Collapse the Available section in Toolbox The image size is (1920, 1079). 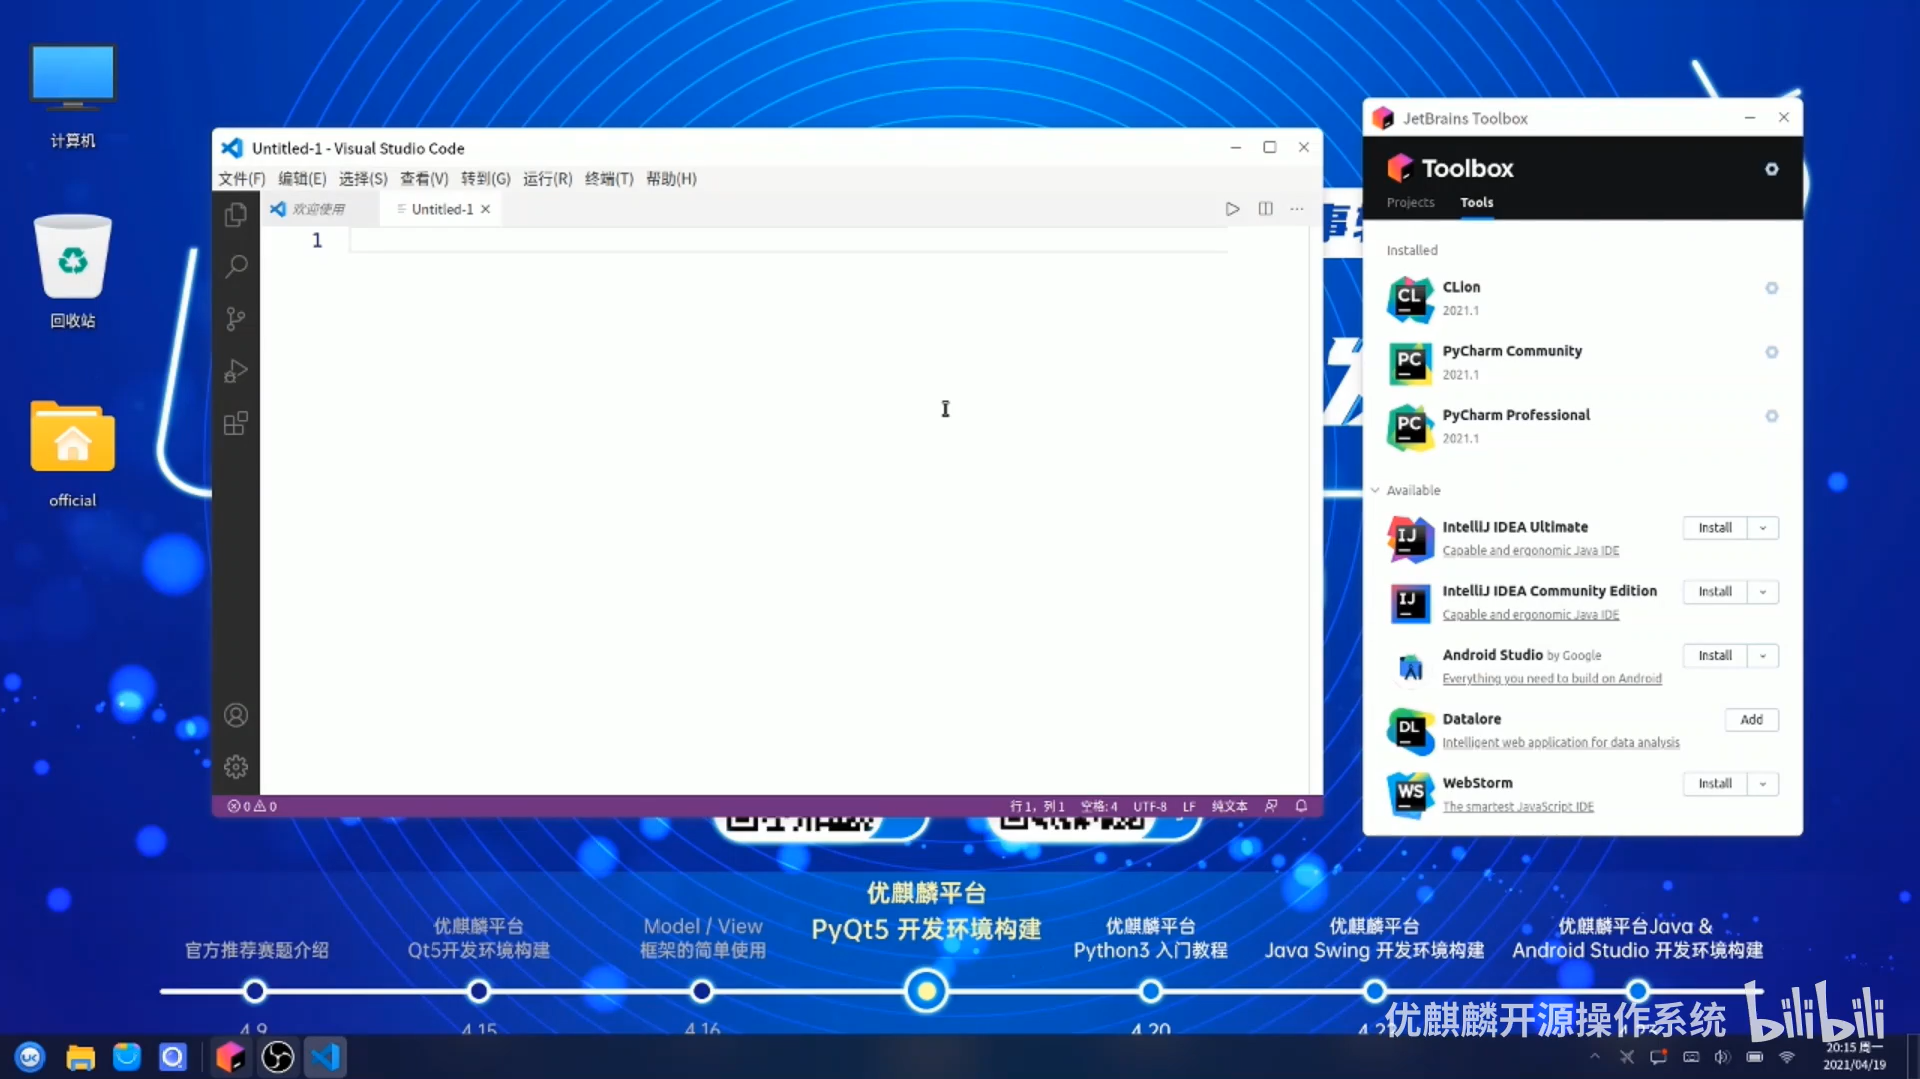click(1376, 490)
